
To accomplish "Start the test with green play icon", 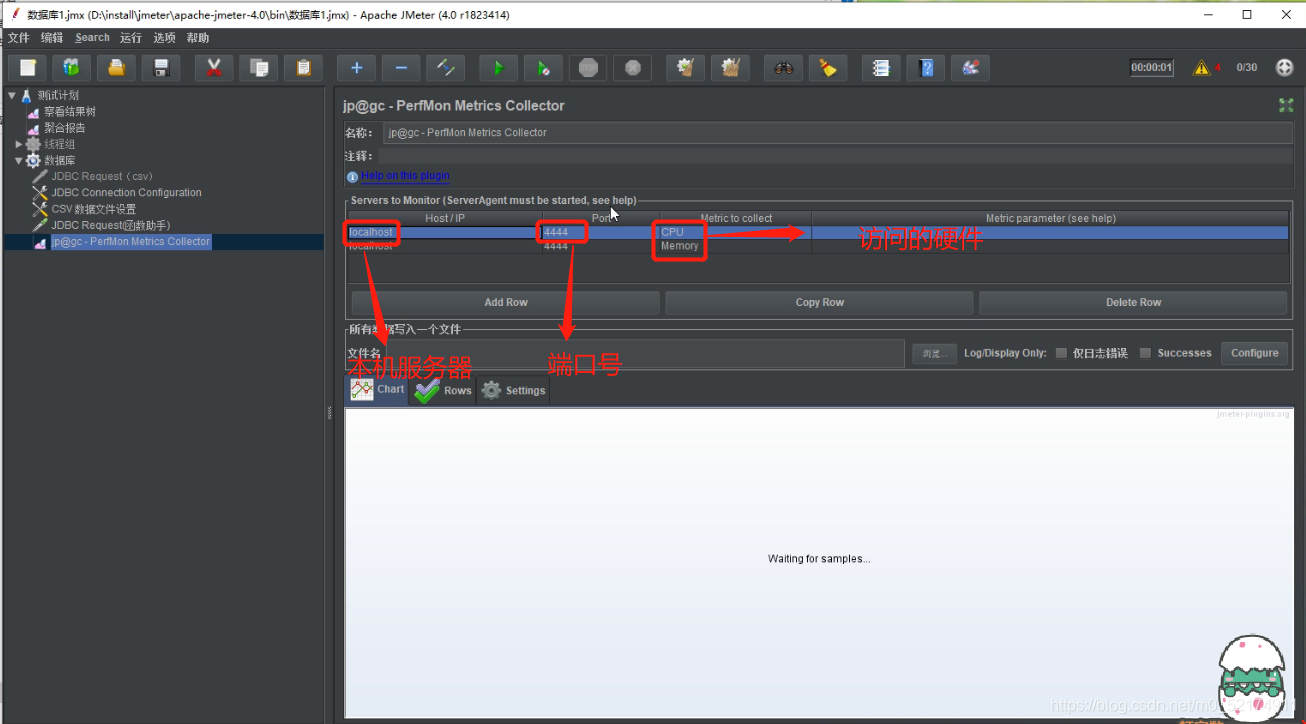I will [x=498, y=68].
